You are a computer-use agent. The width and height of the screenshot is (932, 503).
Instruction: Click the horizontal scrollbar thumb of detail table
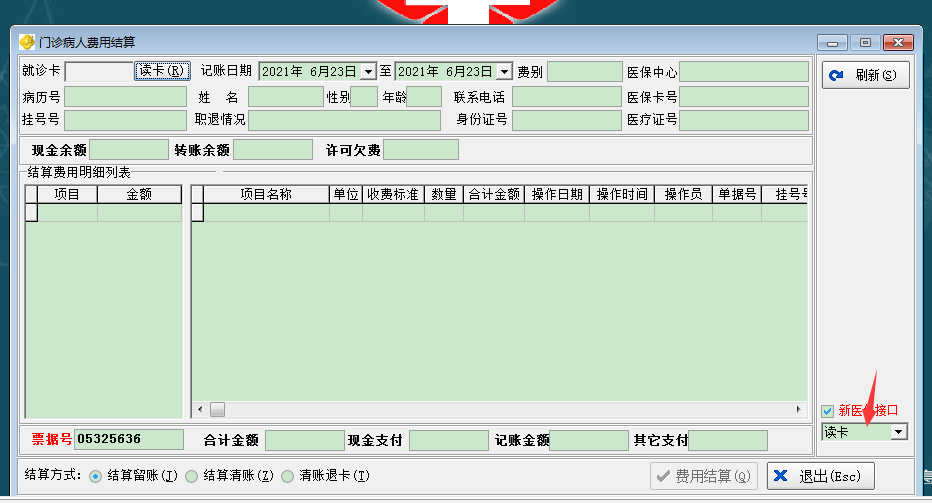(x=218, y=409)
